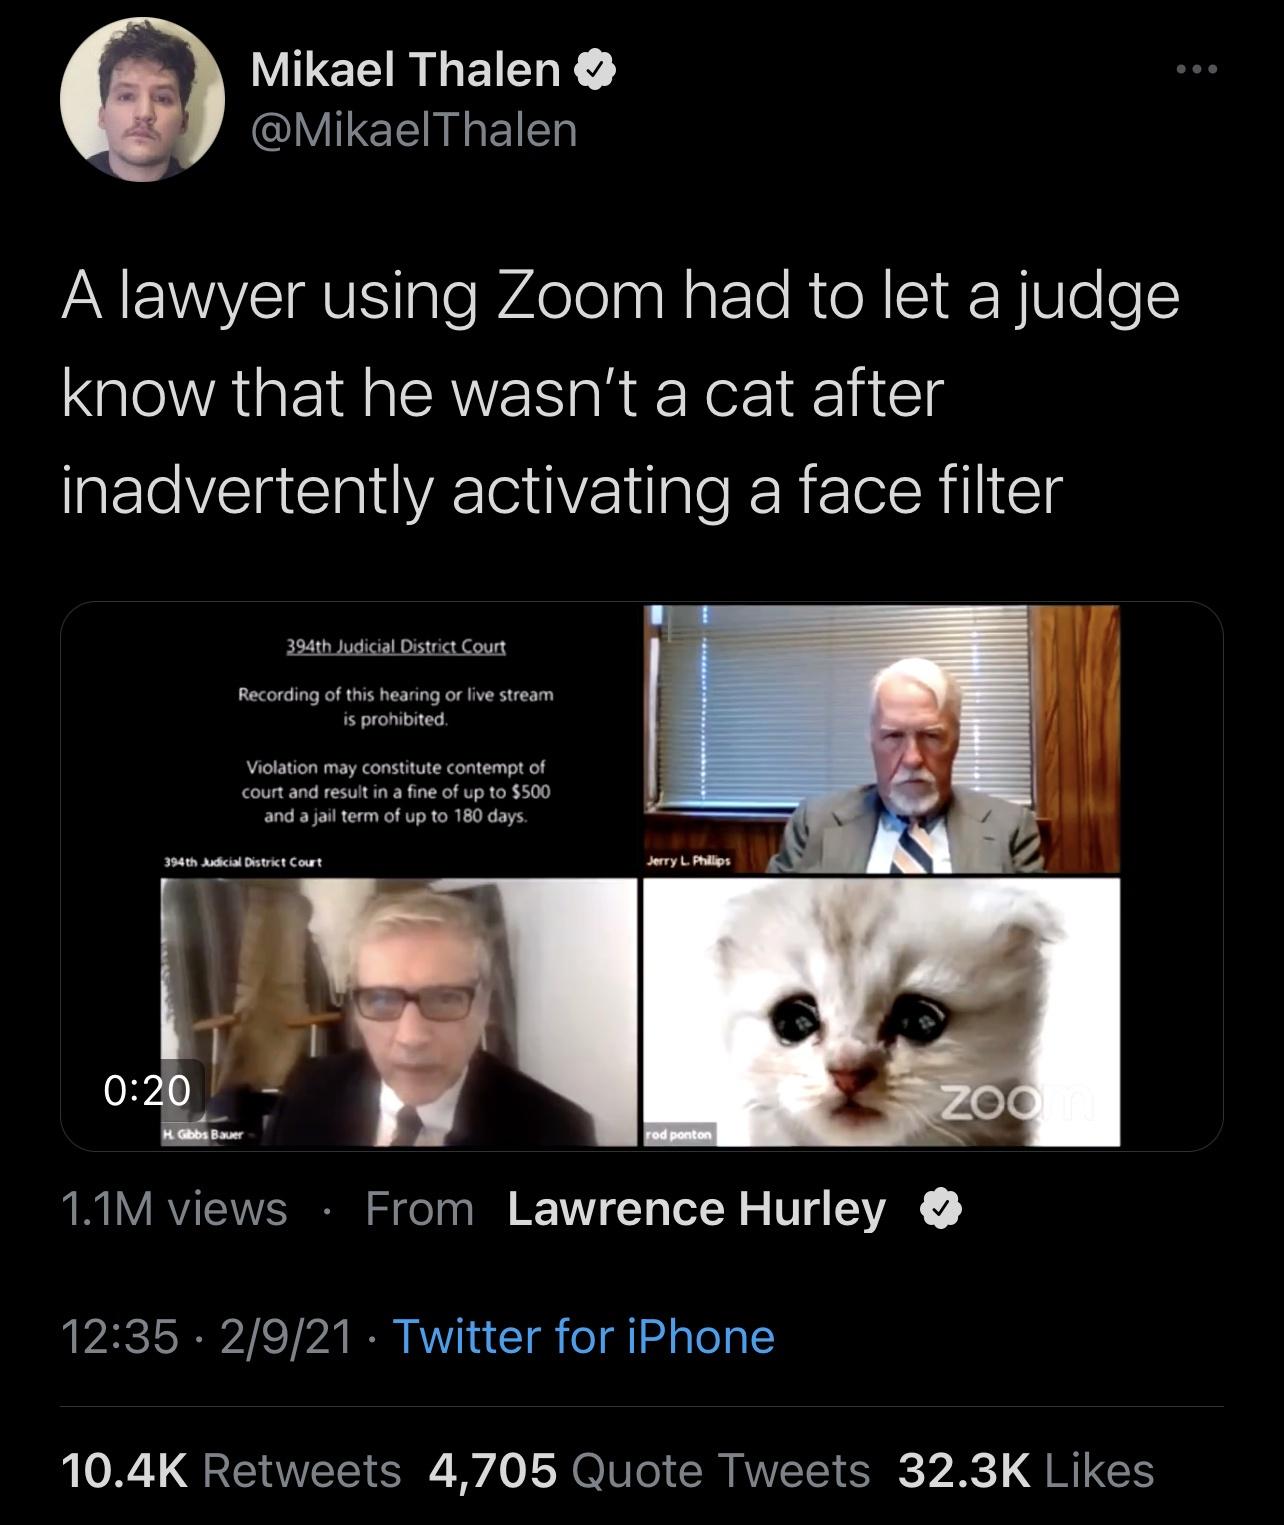The height and width of the screenshot is (1525, 1284).
Task: Play the video on the cat filter panel
Action: (880, 1010)
